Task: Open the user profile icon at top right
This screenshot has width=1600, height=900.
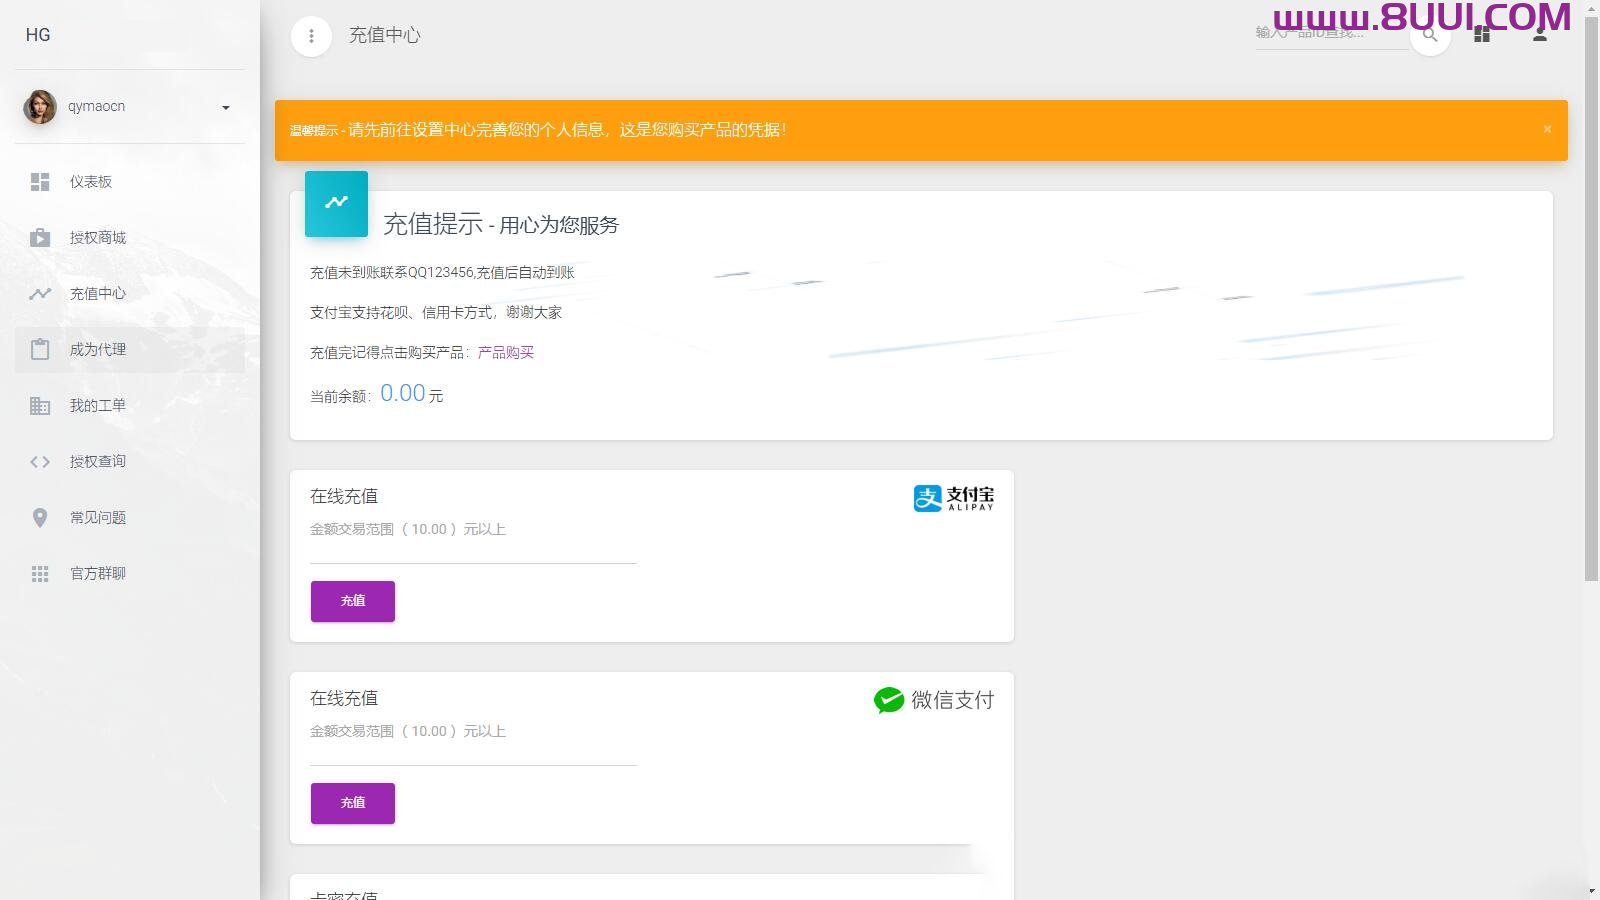Action: 1540,35
